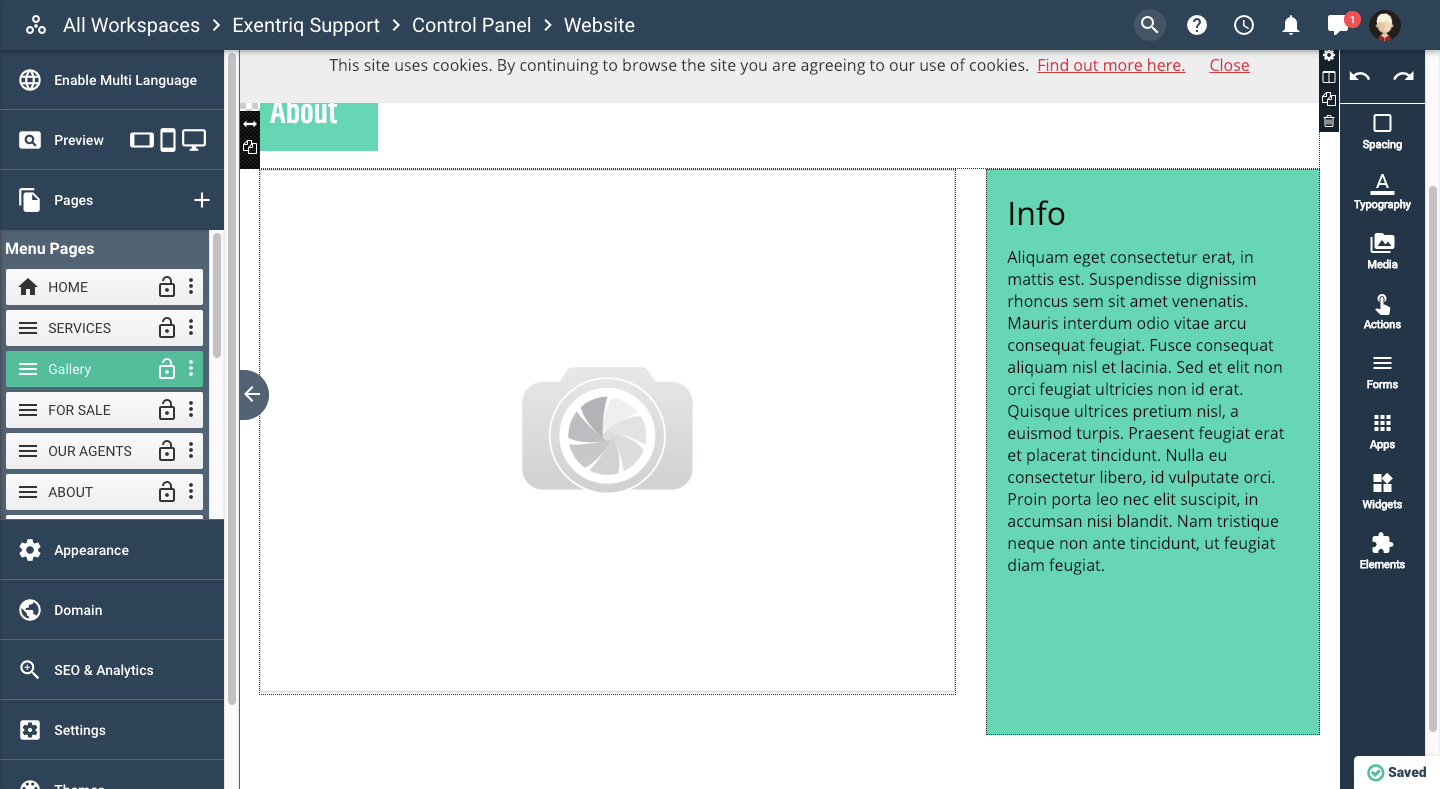
Task: Switch preview to mobile device view
Action: click(168, 140)
